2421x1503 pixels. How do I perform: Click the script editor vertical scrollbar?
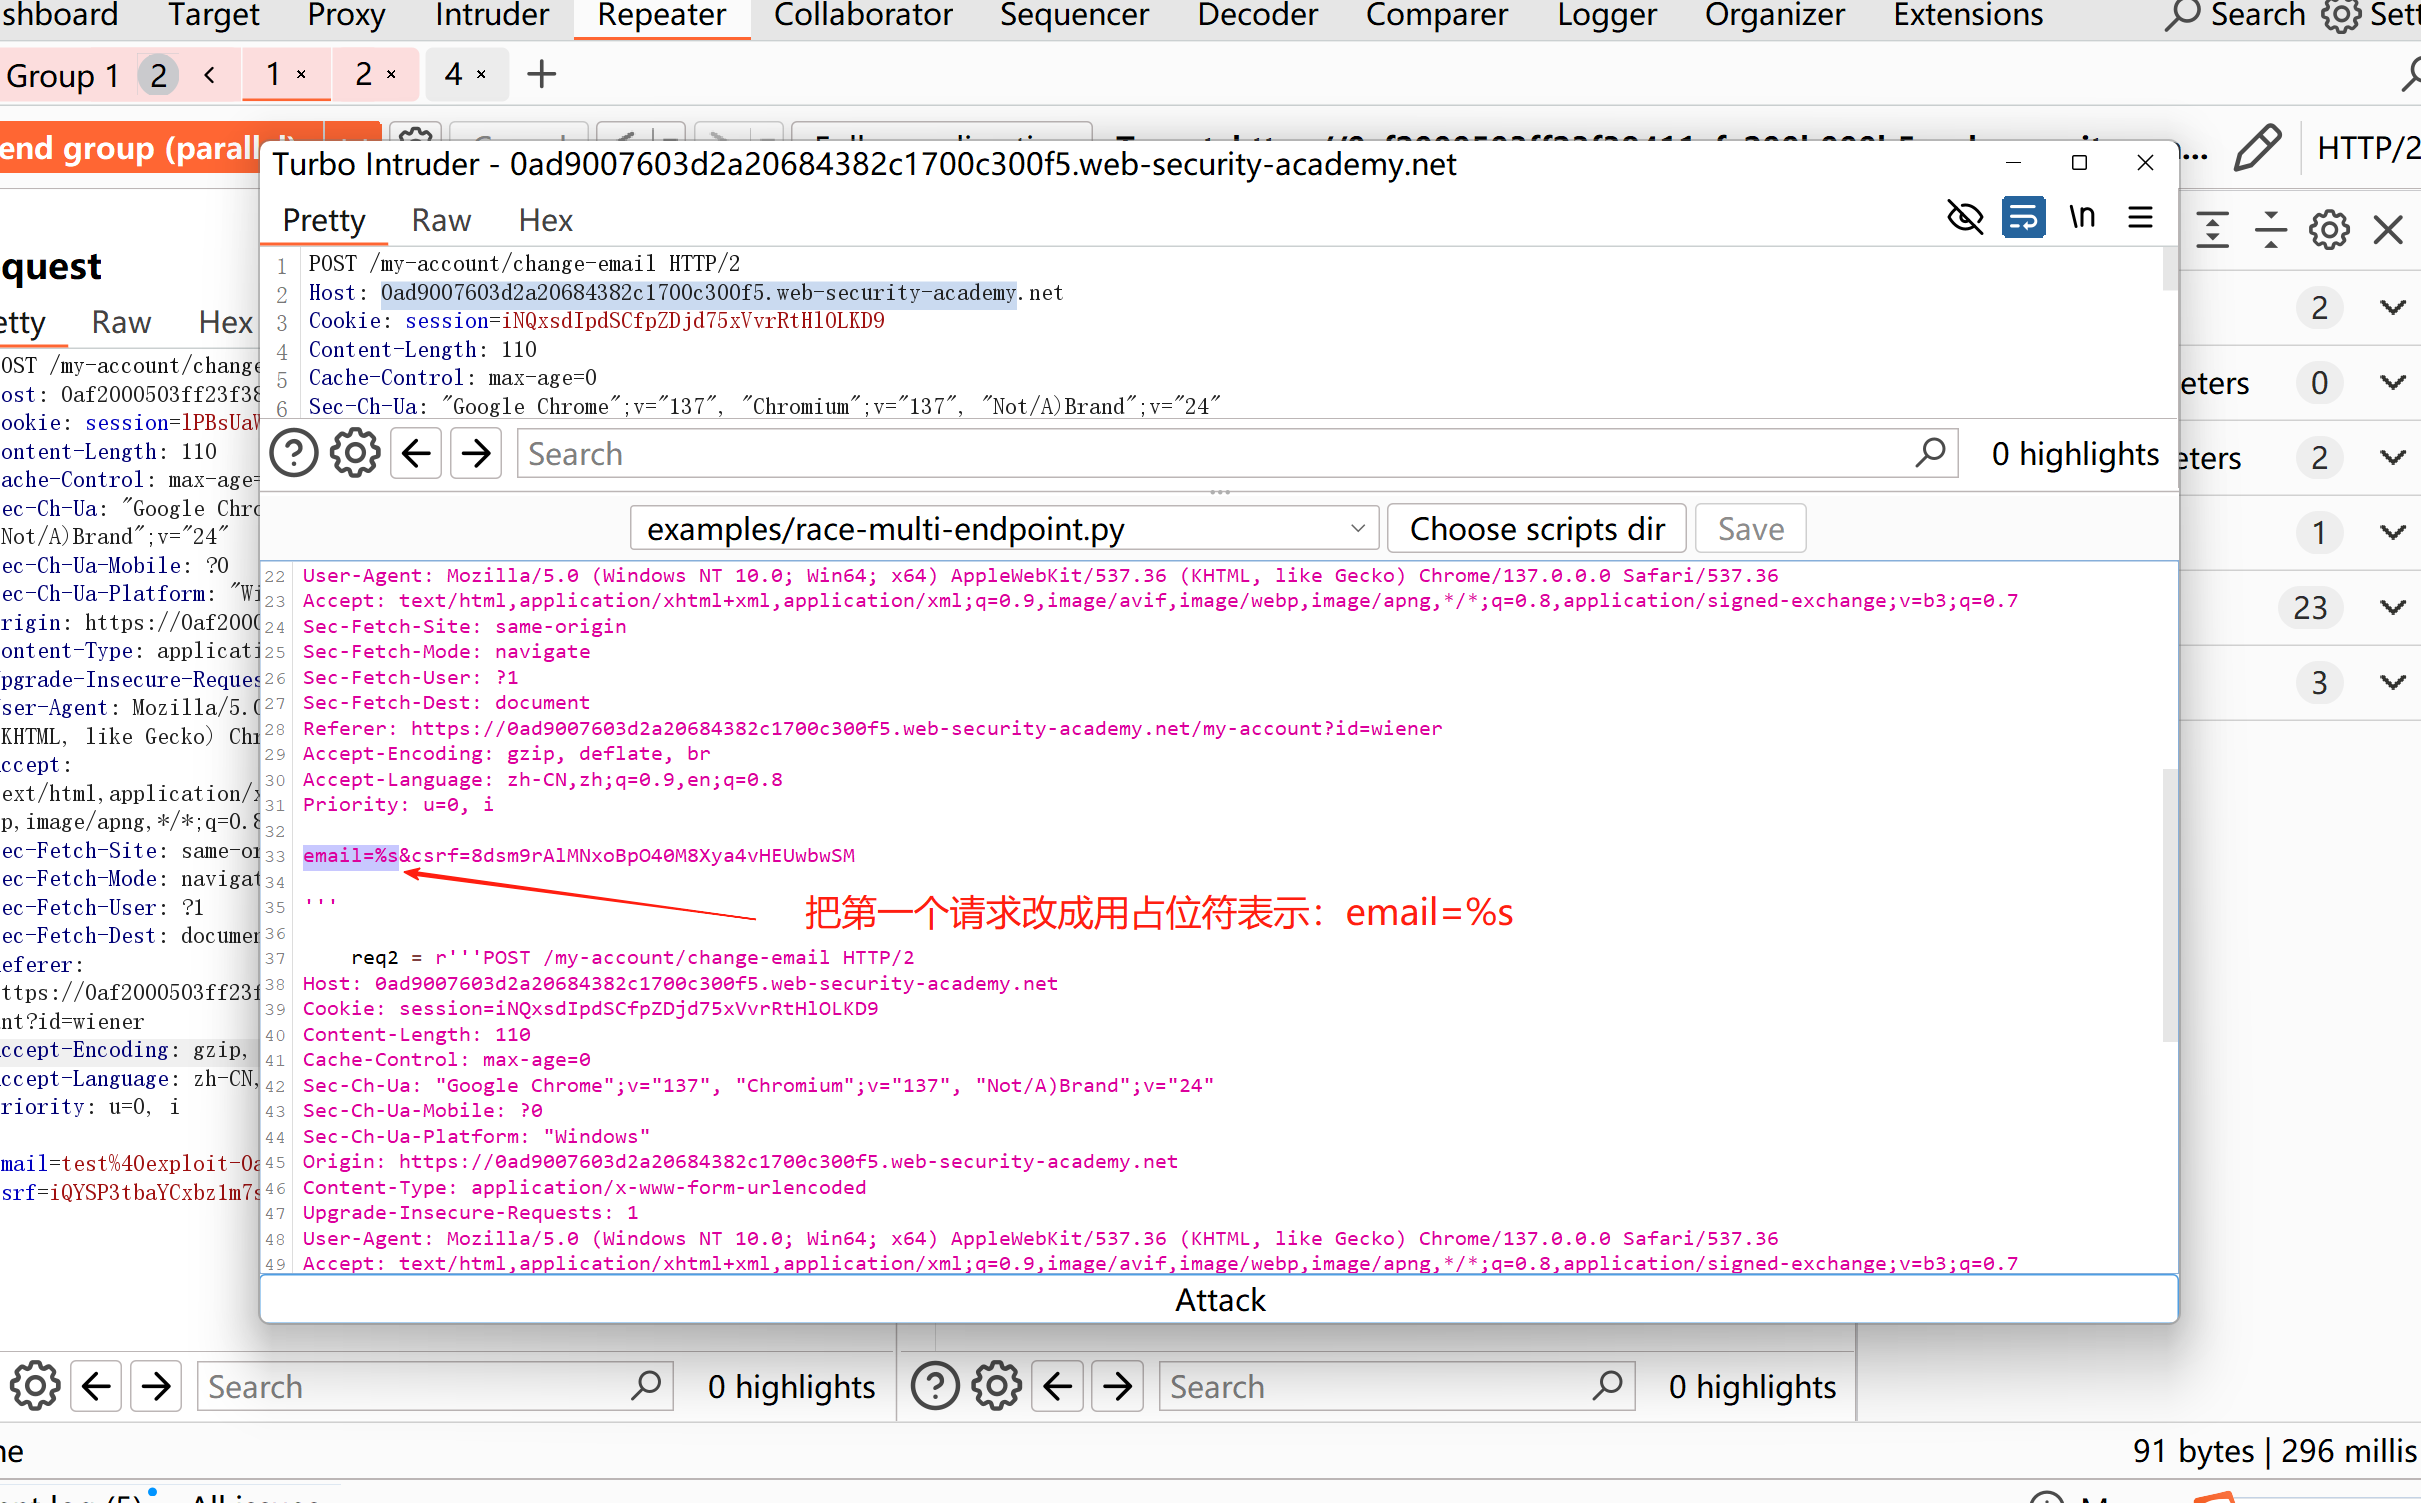[2169, 905]
